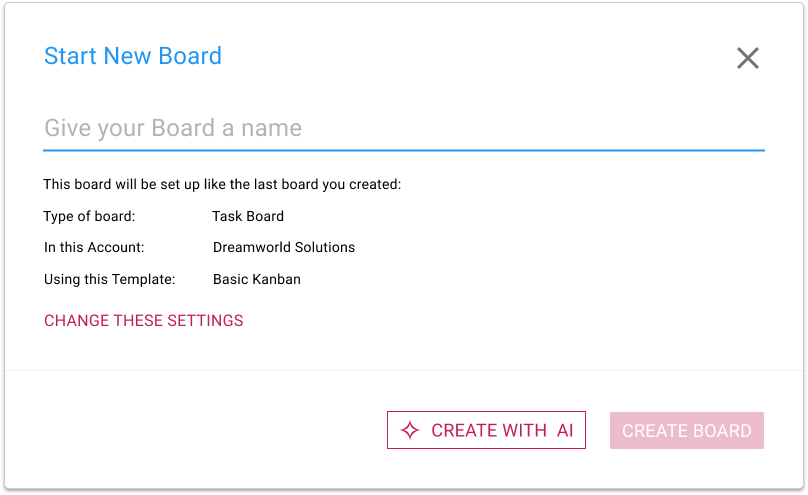Image resolution: width=808 pixels, height=495 pixels.
Task: Select the Using this Template label
Action: point(110,279)
